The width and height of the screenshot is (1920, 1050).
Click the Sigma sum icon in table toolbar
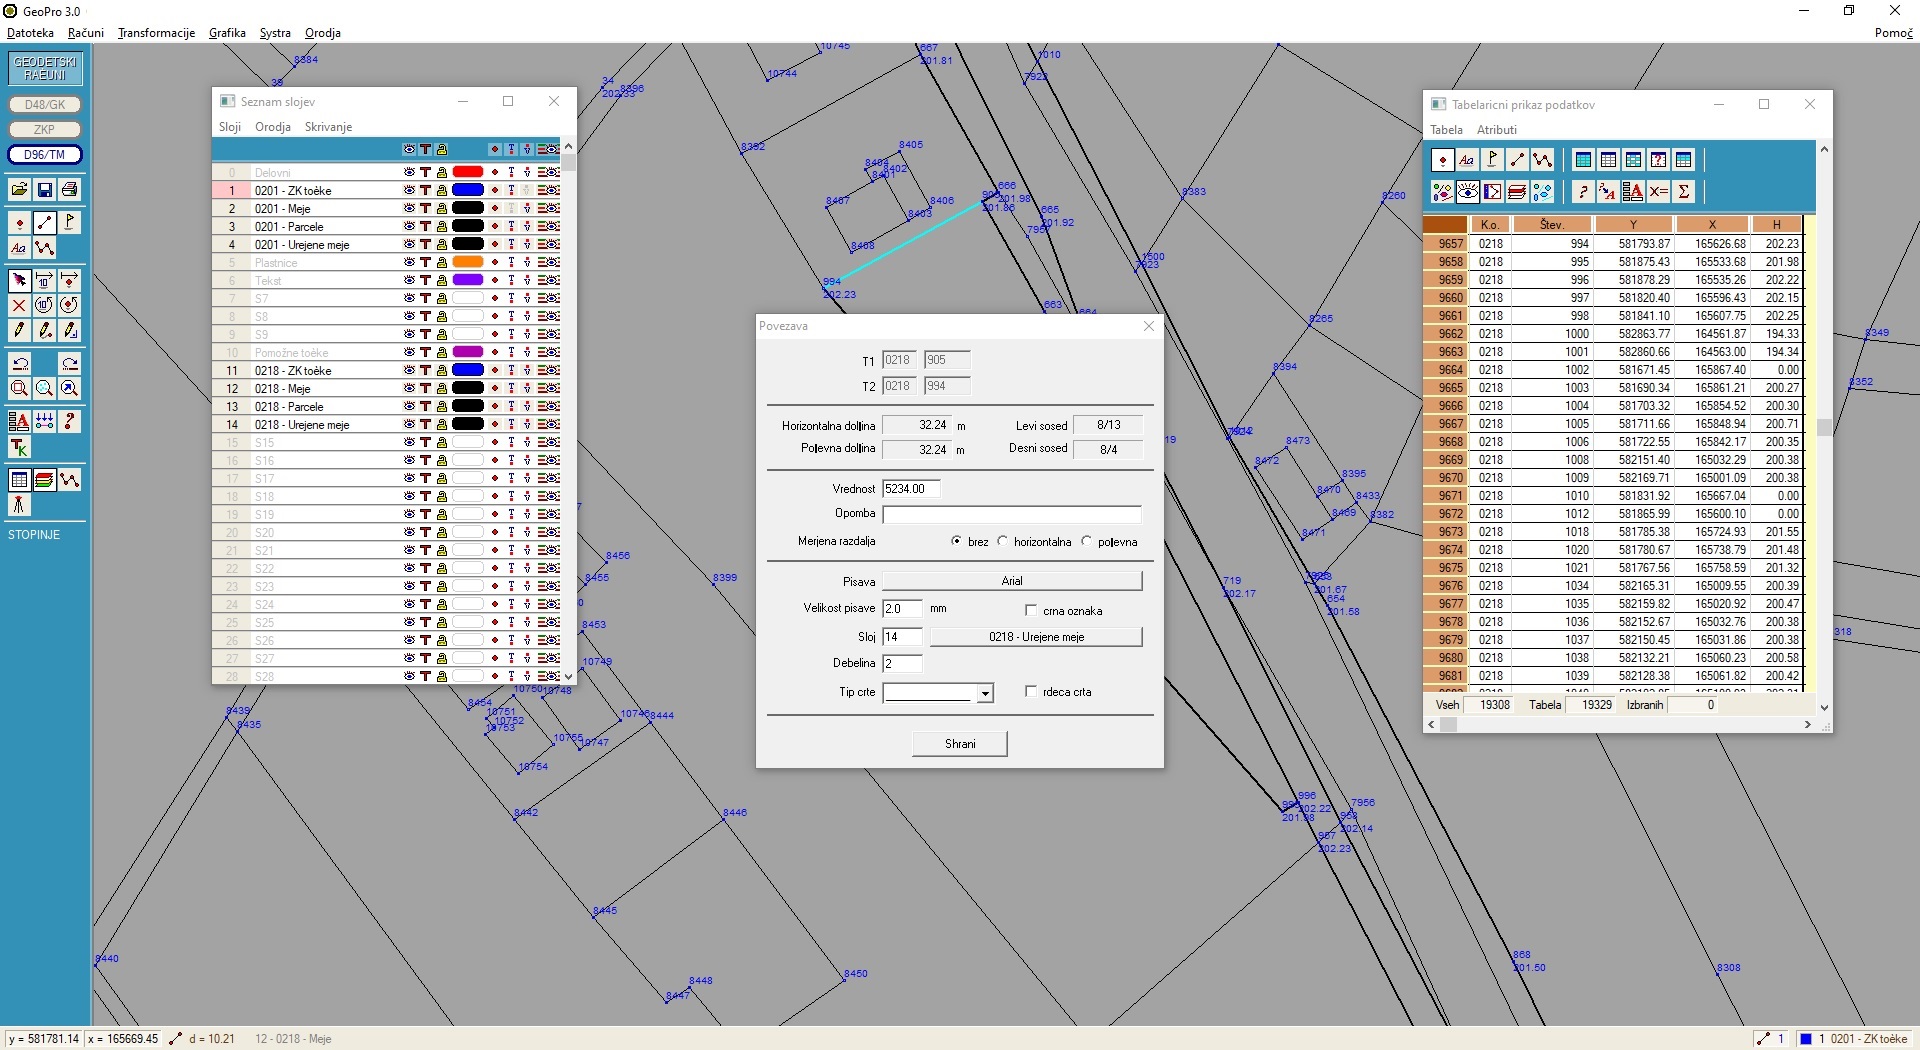(x=1684, y=191)
